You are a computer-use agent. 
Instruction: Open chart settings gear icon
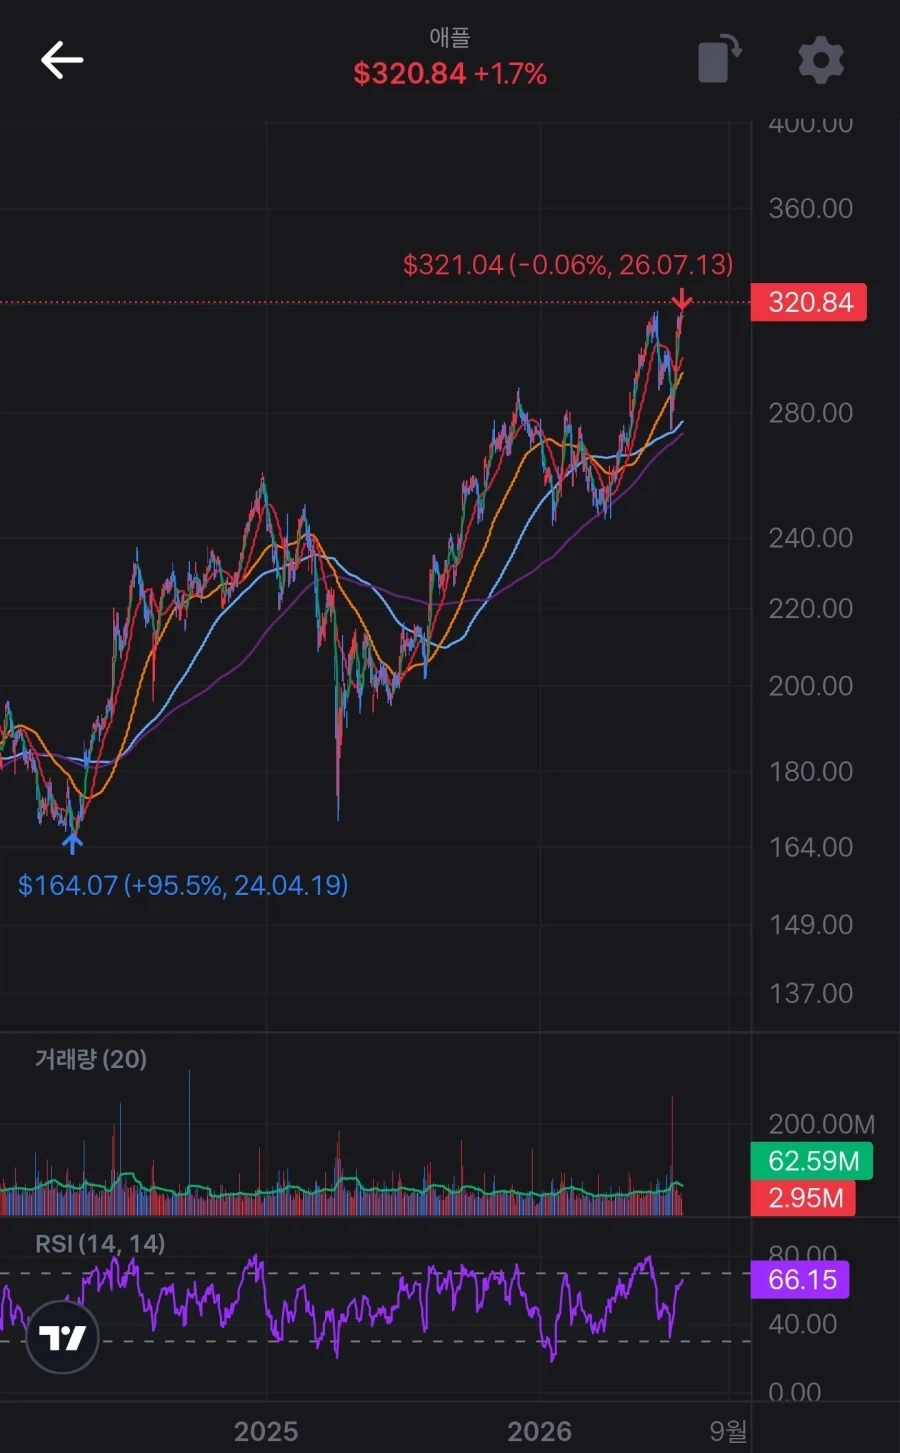(821, 60)
